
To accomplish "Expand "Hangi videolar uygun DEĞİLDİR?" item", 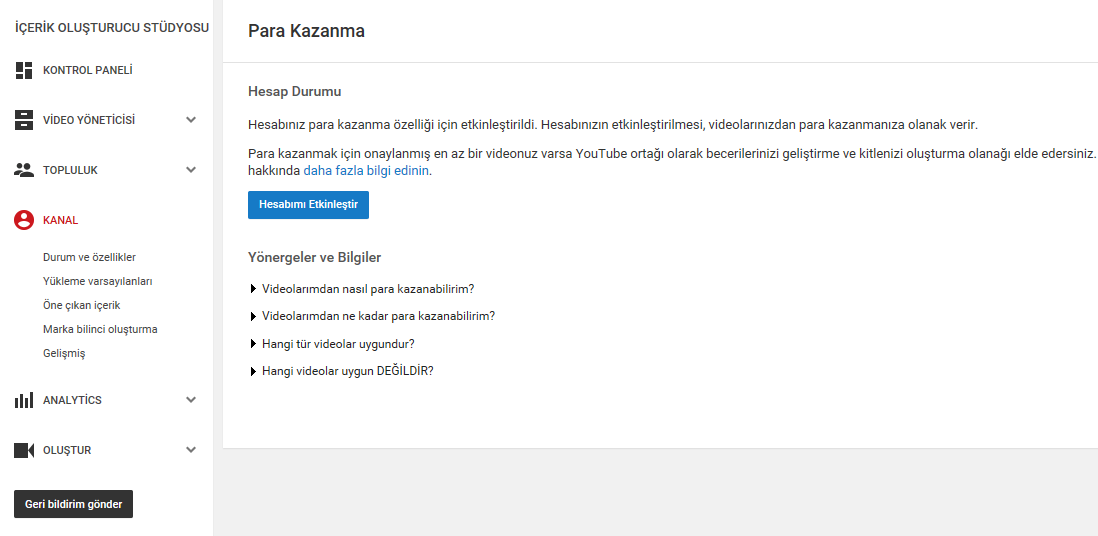I will coord(342,371).
